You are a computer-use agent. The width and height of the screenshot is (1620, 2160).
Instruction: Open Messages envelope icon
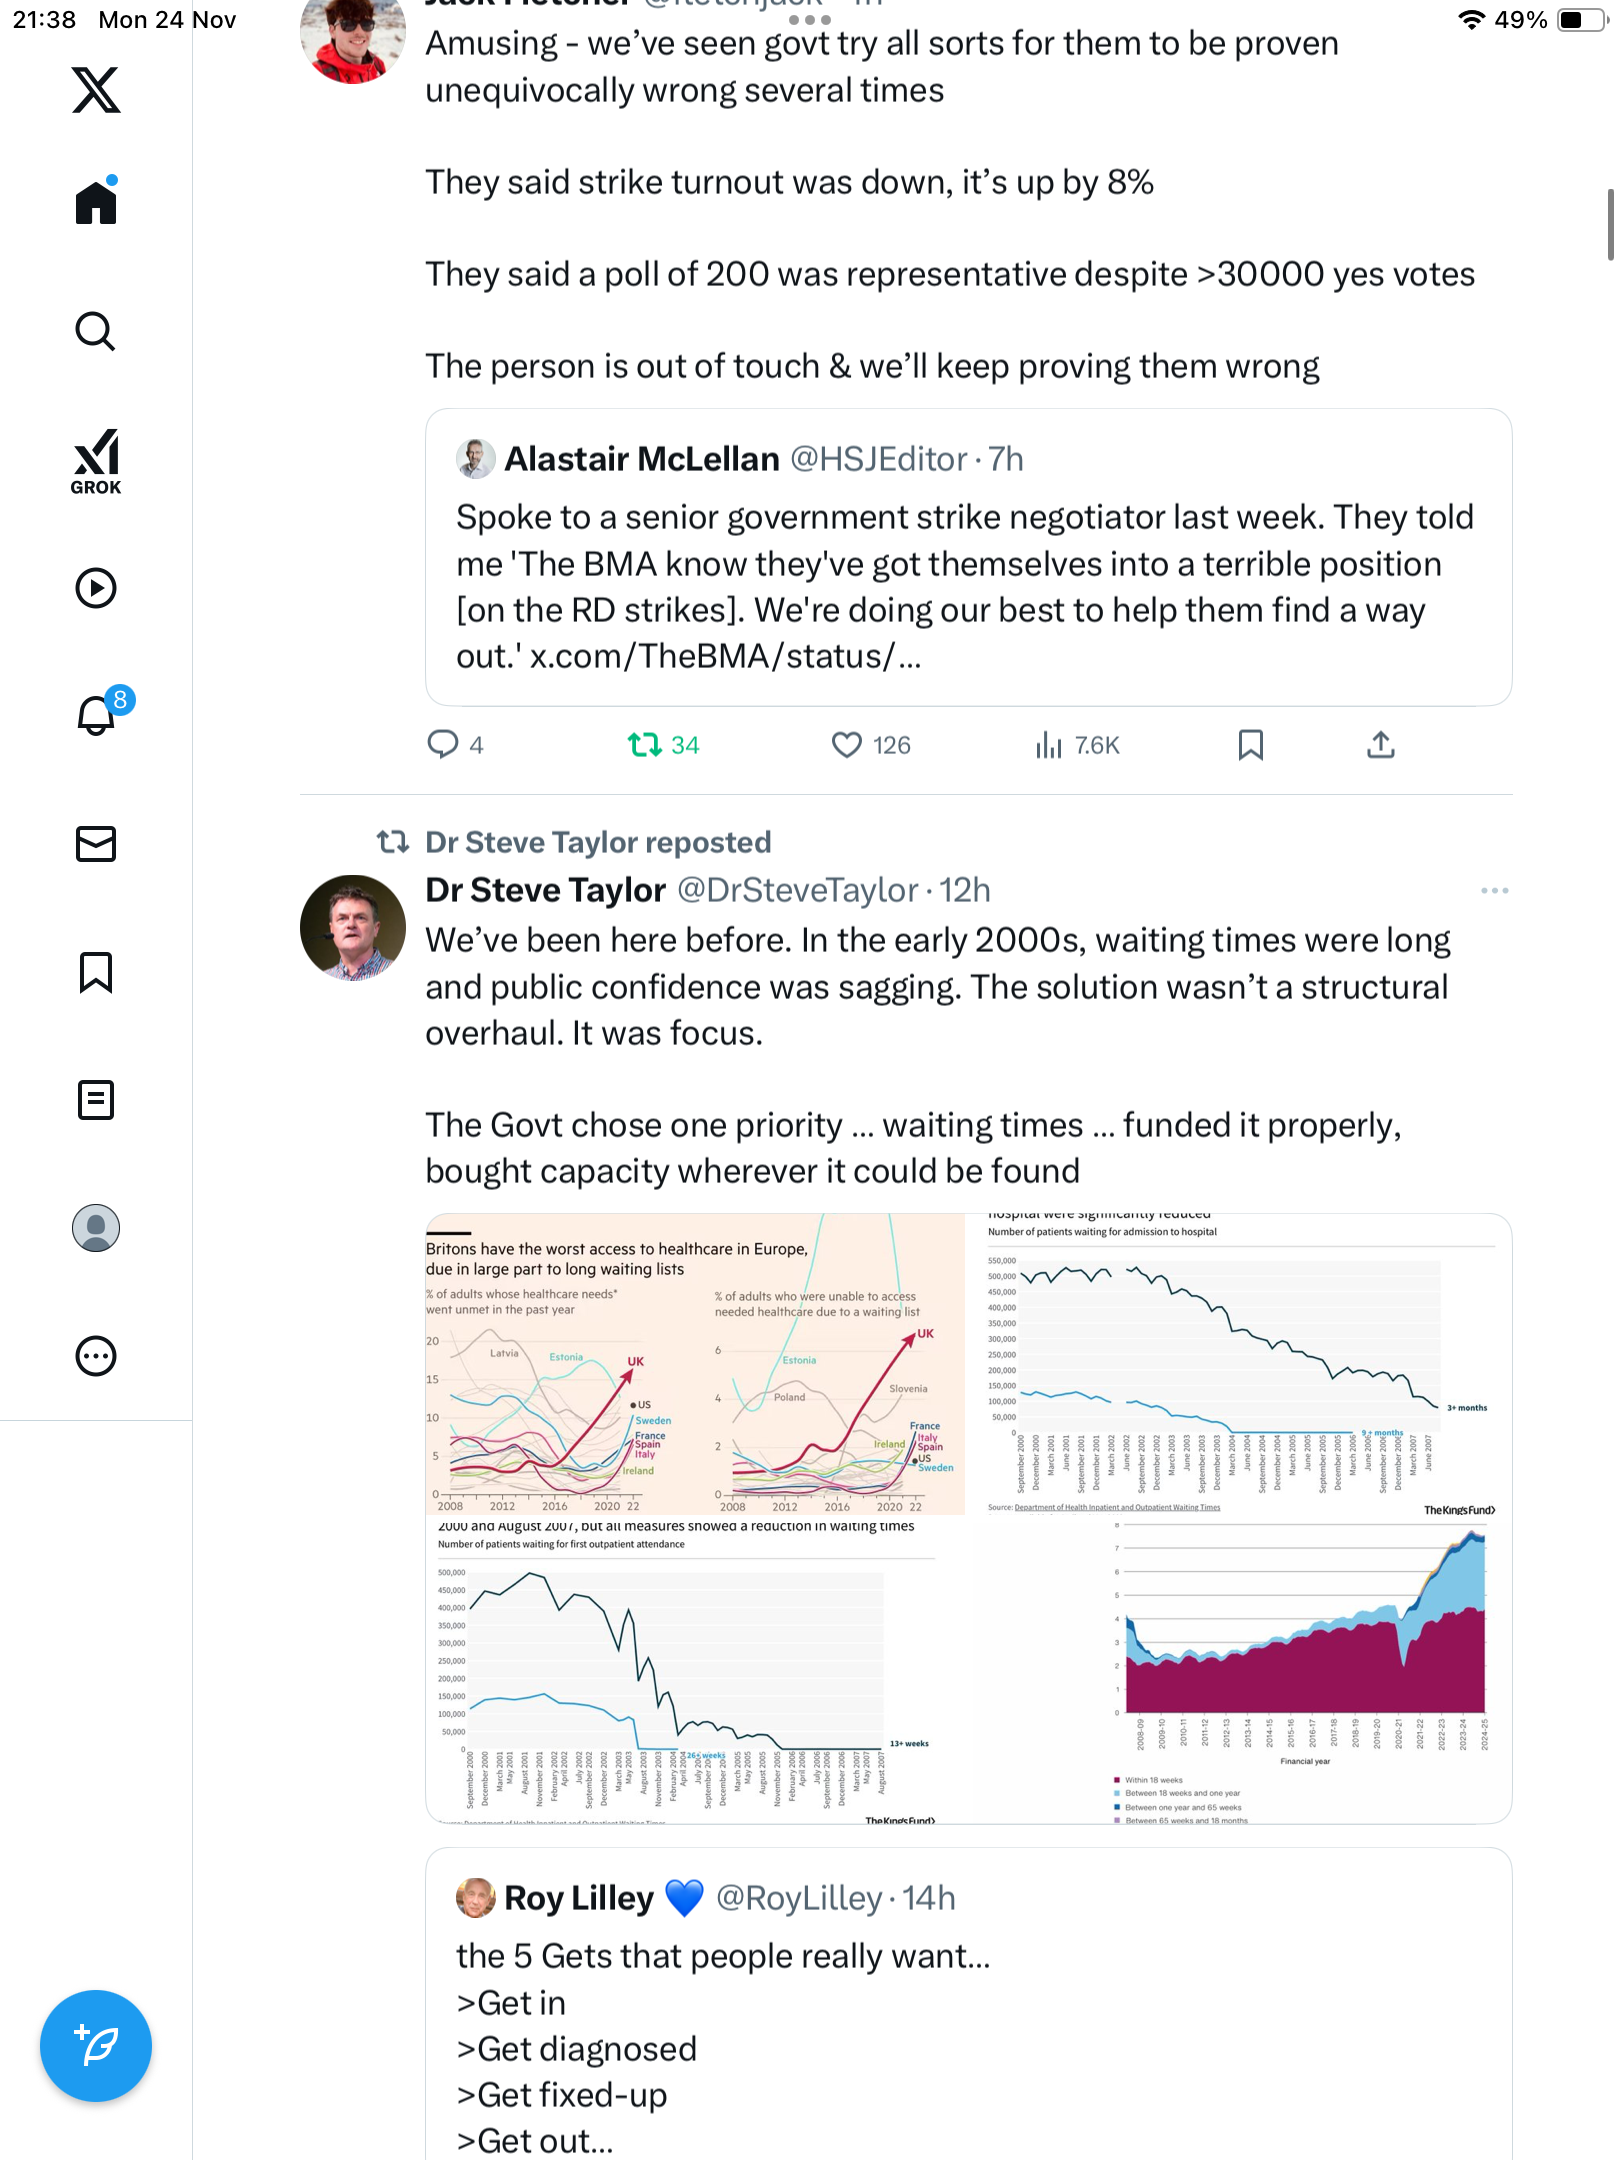tap(96, 844)
